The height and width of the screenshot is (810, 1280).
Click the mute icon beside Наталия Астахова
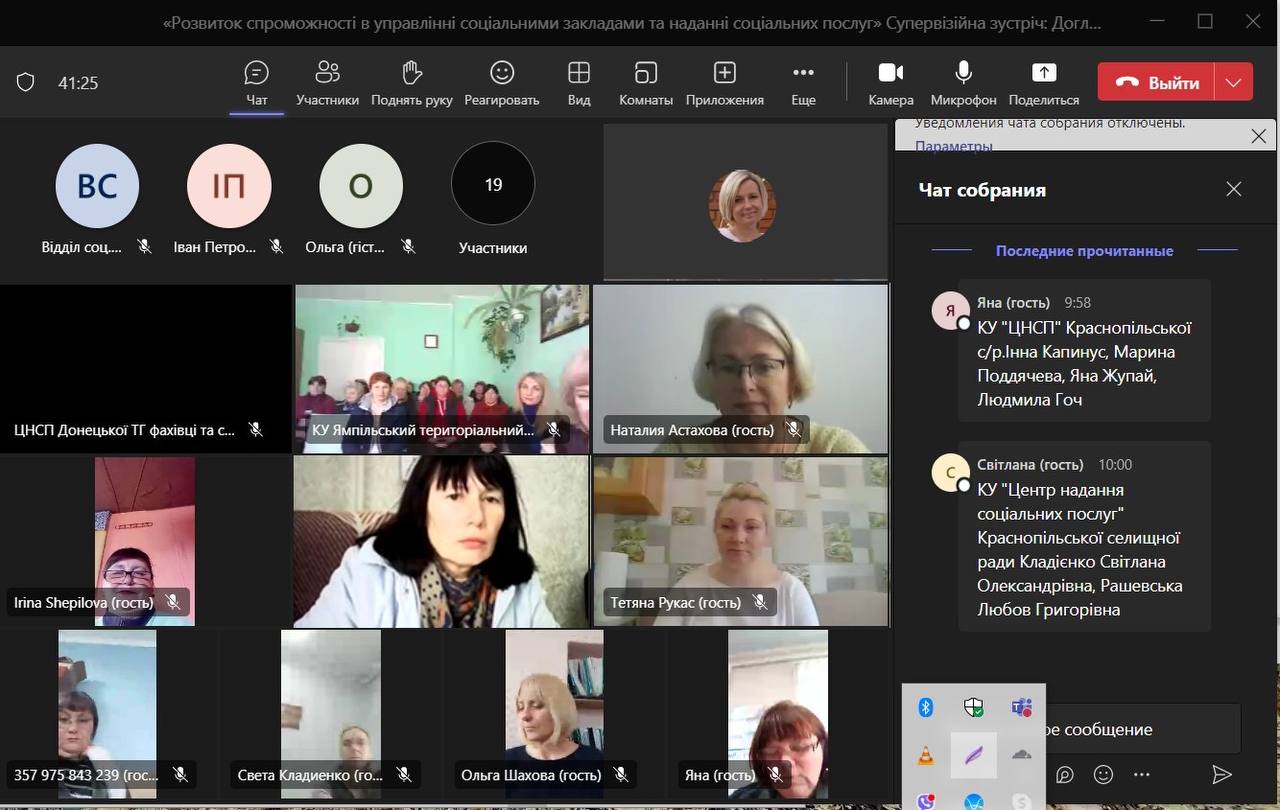793,430
